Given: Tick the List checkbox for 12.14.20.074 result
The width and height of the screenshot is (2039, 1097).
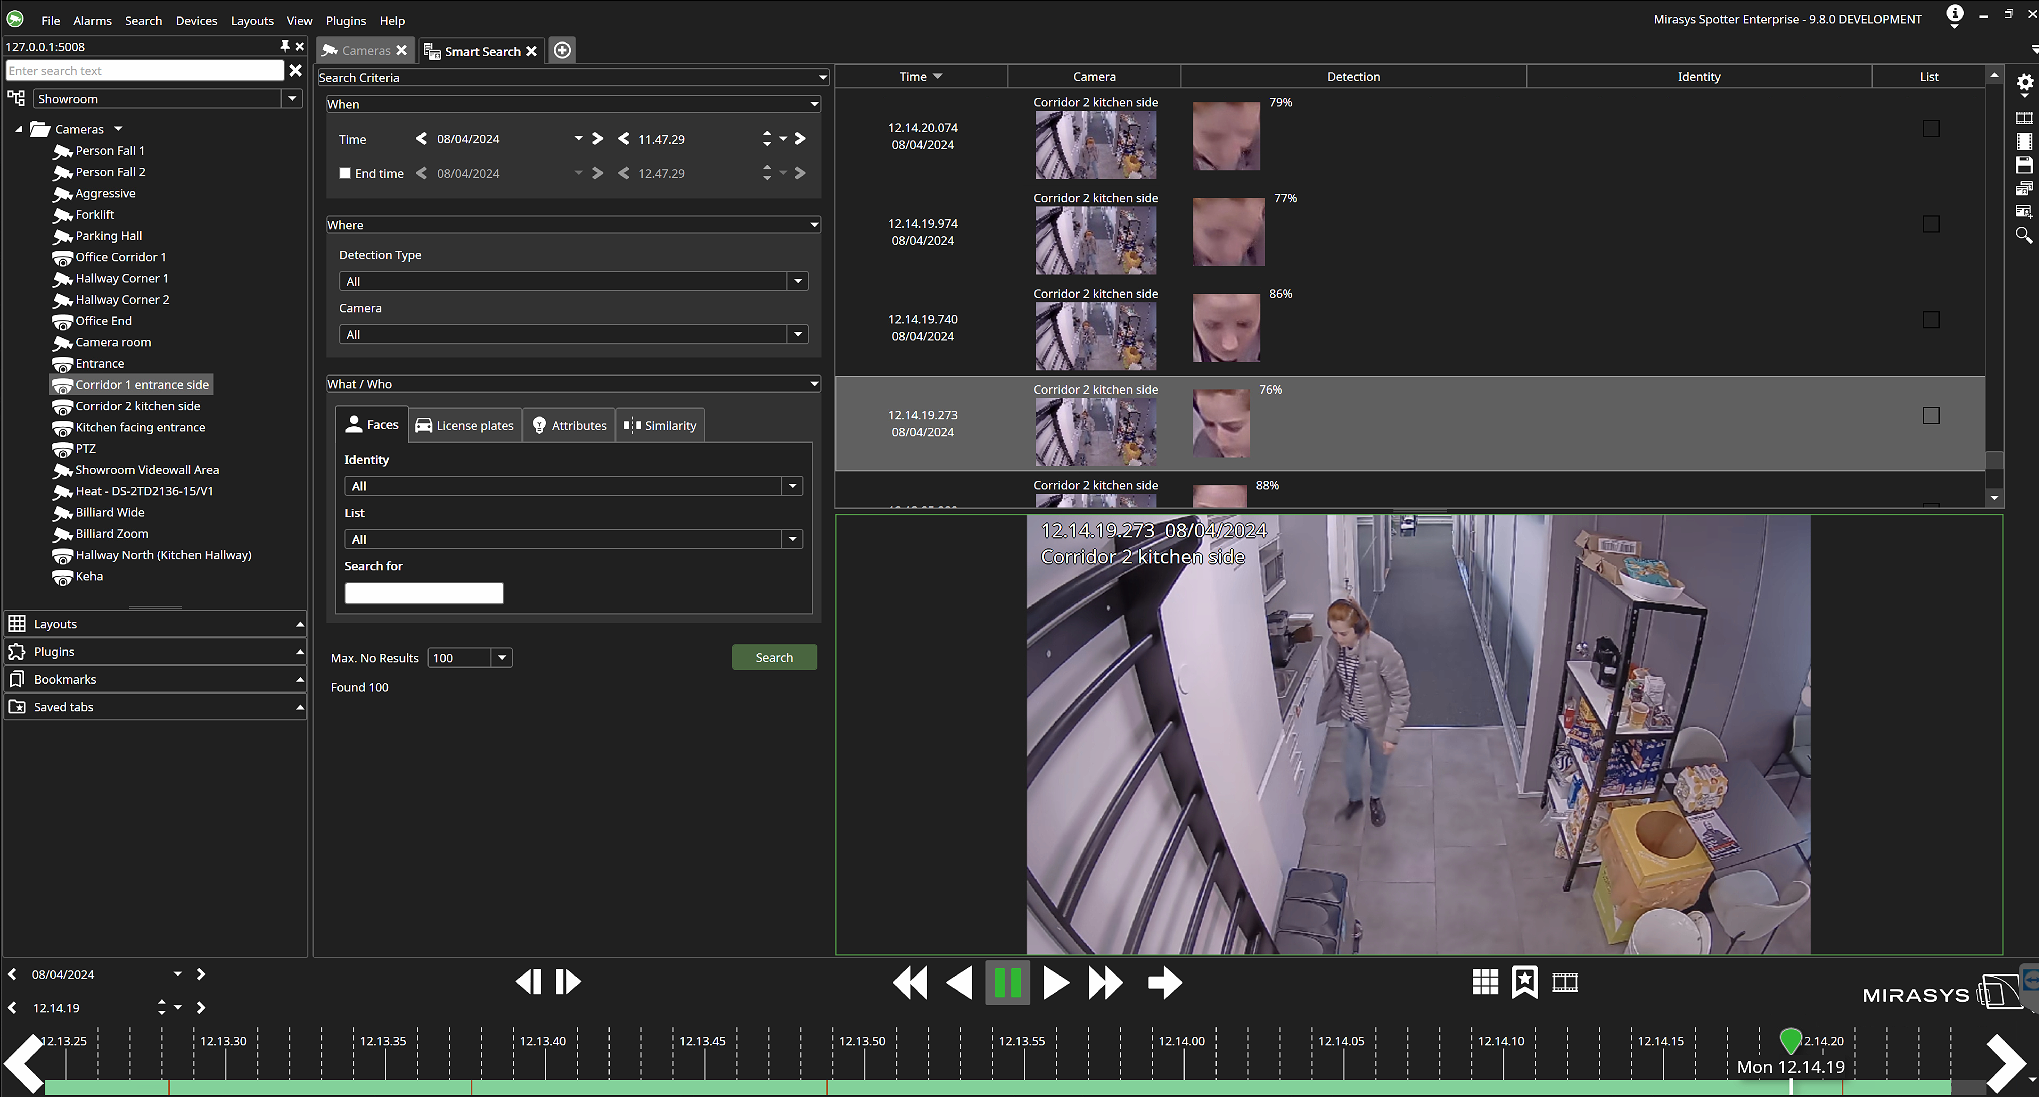Looking at the screenshot, I should 1931,128.
